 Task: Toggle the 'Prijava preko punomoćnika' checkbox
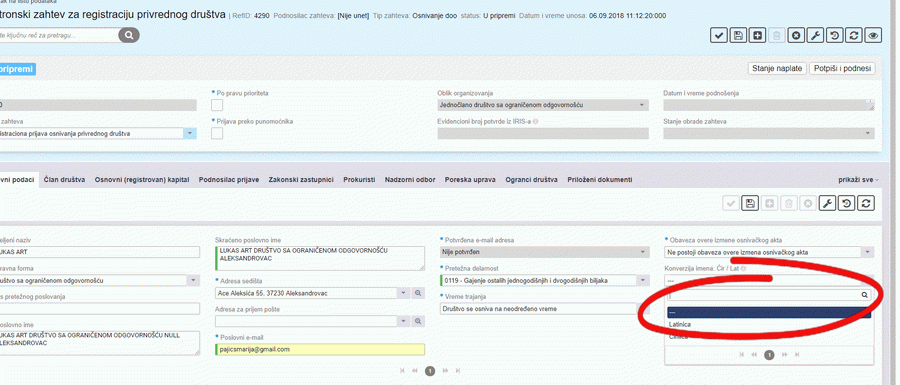217,133
